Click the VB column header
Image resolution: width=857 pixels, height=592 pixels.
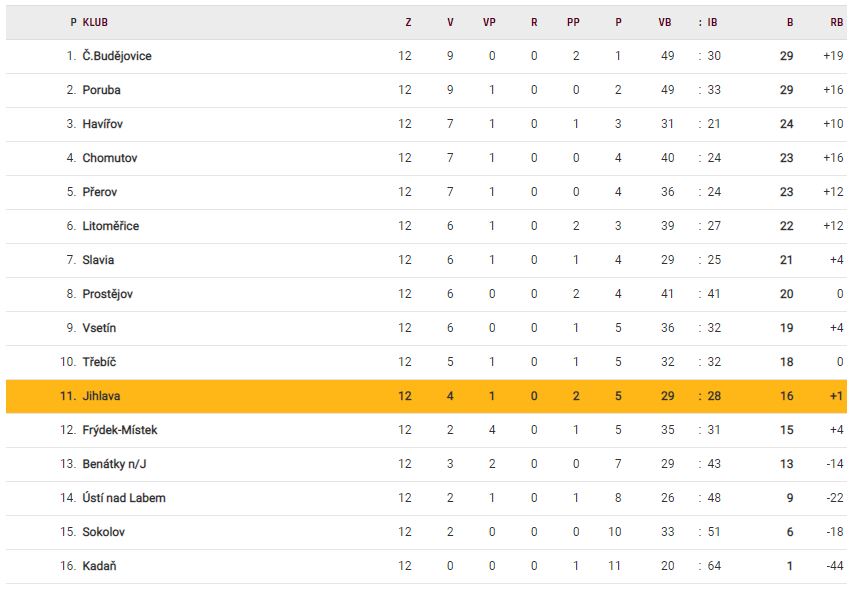coord(665,22)
